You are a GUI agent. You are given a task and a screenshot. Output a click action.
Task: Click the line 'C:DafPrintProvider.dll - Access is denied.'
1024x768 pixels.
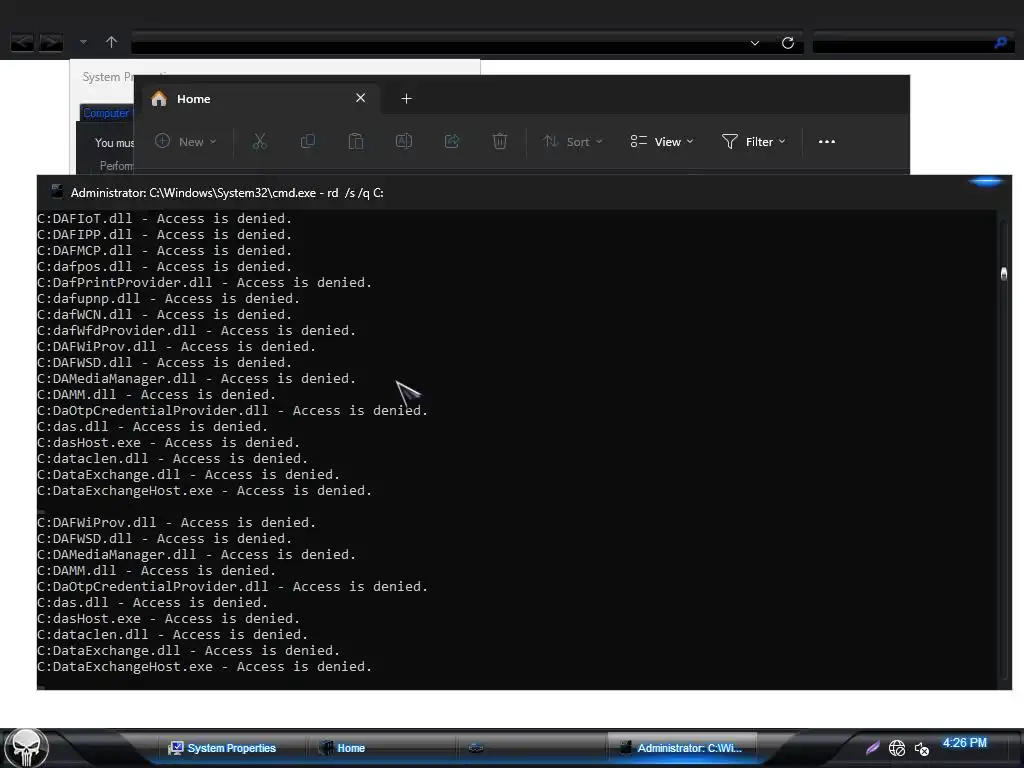point(204,283)
